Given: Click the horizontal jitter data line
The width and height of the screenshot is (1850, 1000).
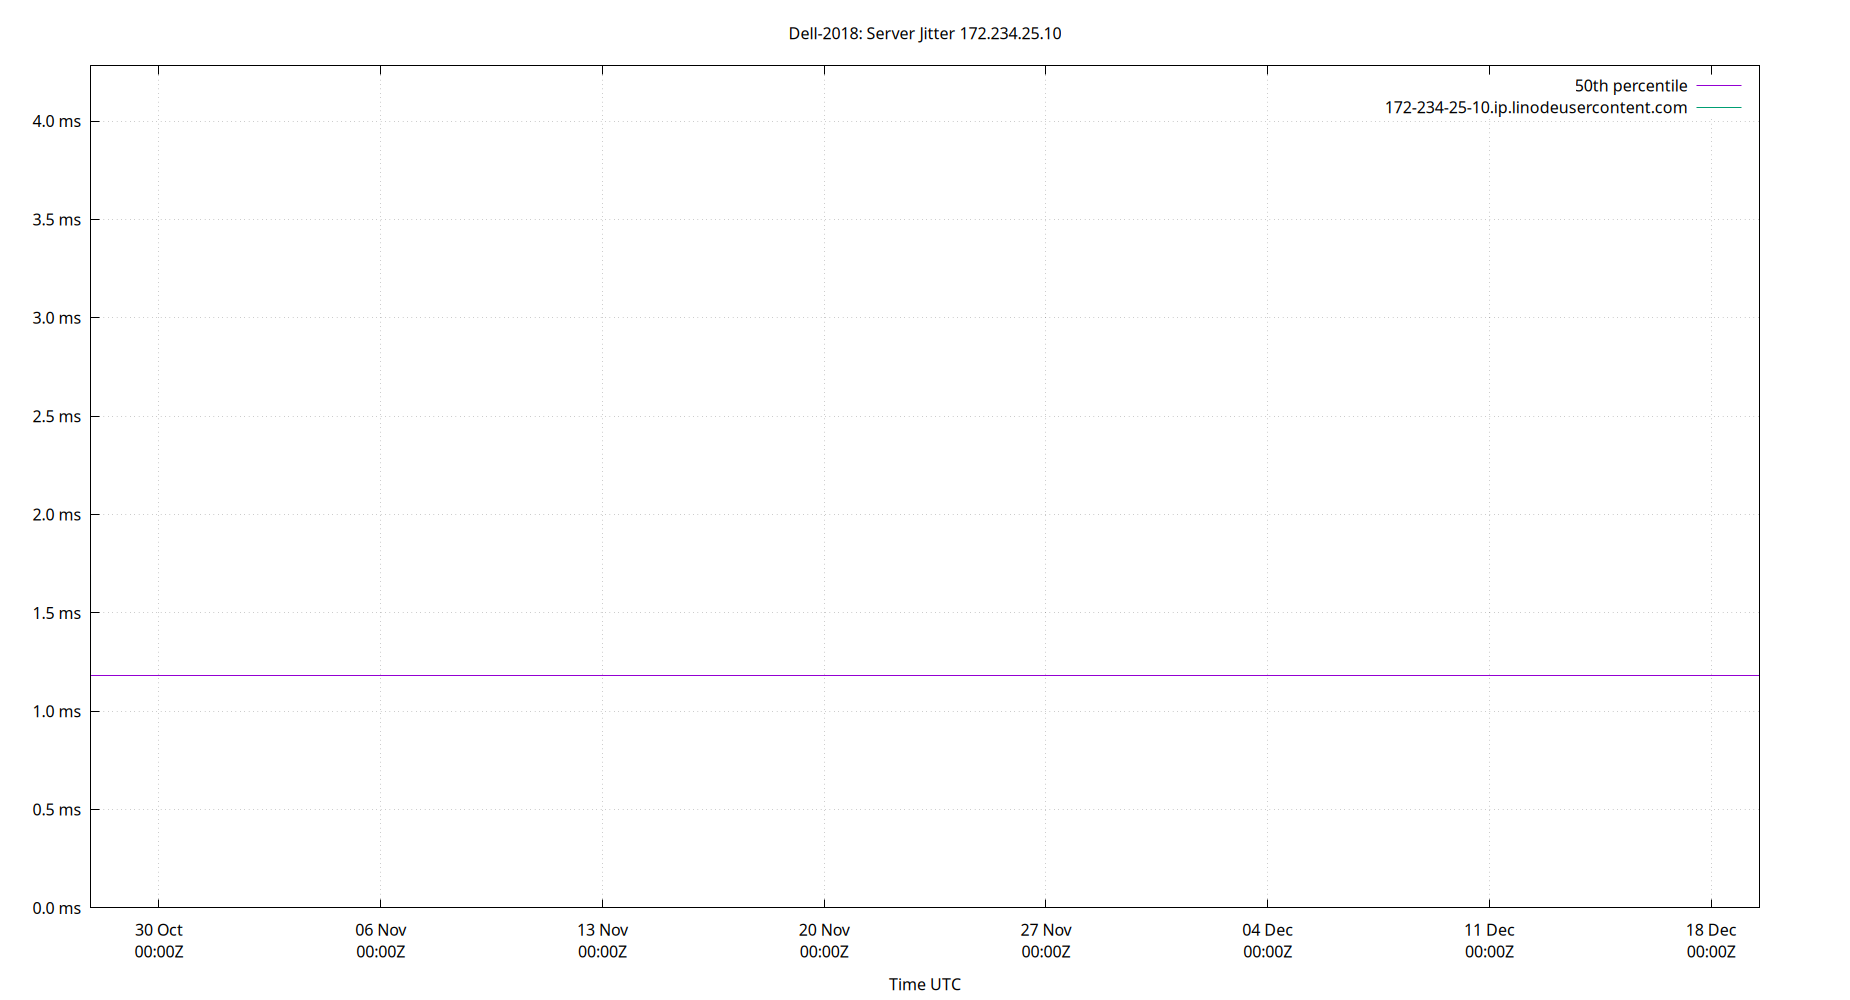Looking at the screenshot, I should [x=900, y=674].
